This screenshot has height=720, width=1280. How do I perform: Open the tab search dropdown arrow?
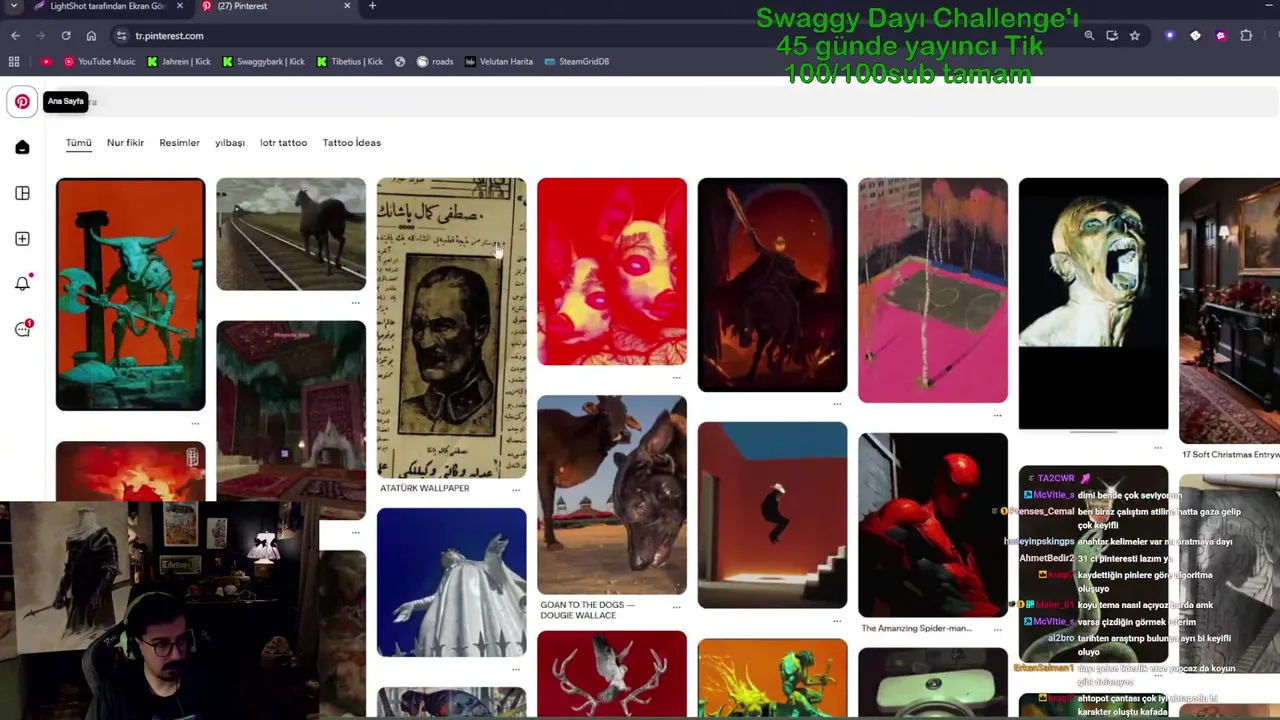(x=14, y=6)
